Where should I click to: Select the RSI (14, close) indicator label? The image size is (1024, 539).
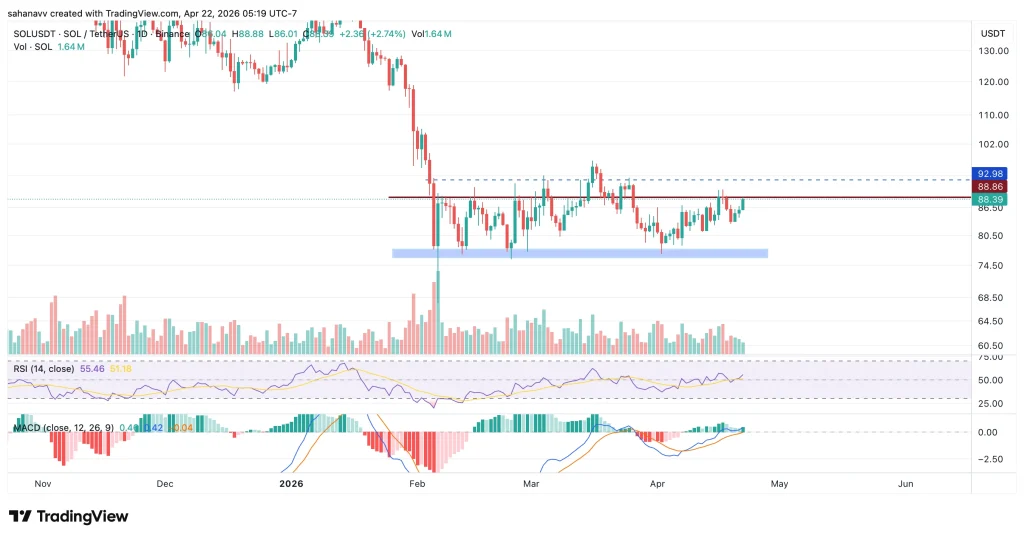click(46, 369)
